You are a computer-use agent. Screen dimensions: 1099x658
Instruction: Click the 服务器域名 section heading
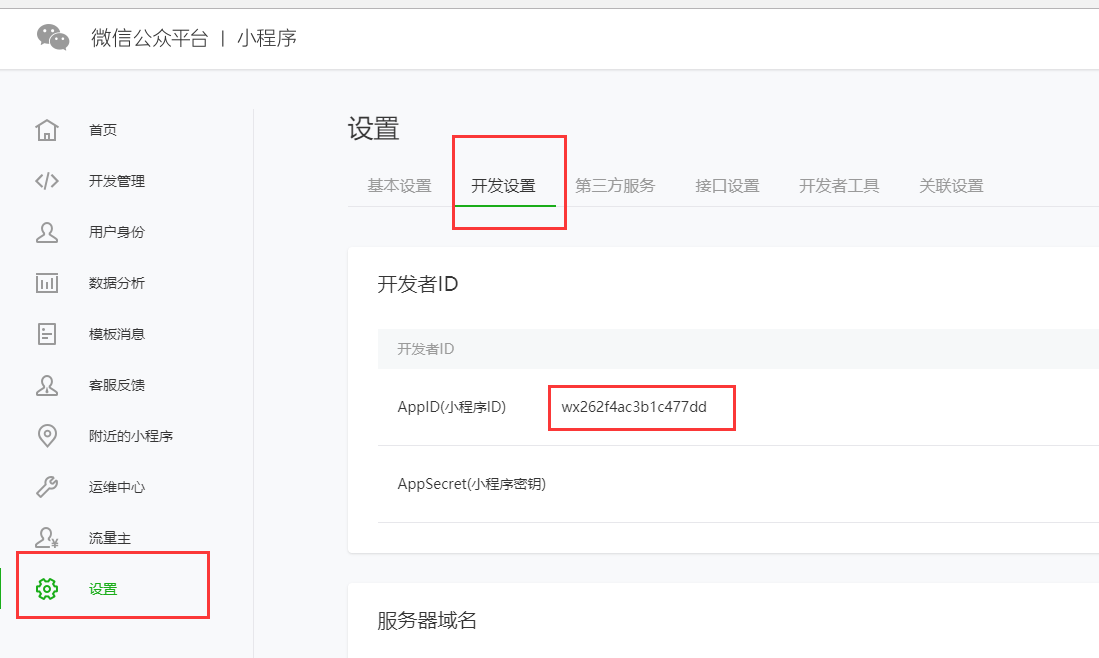coord(427,620)
